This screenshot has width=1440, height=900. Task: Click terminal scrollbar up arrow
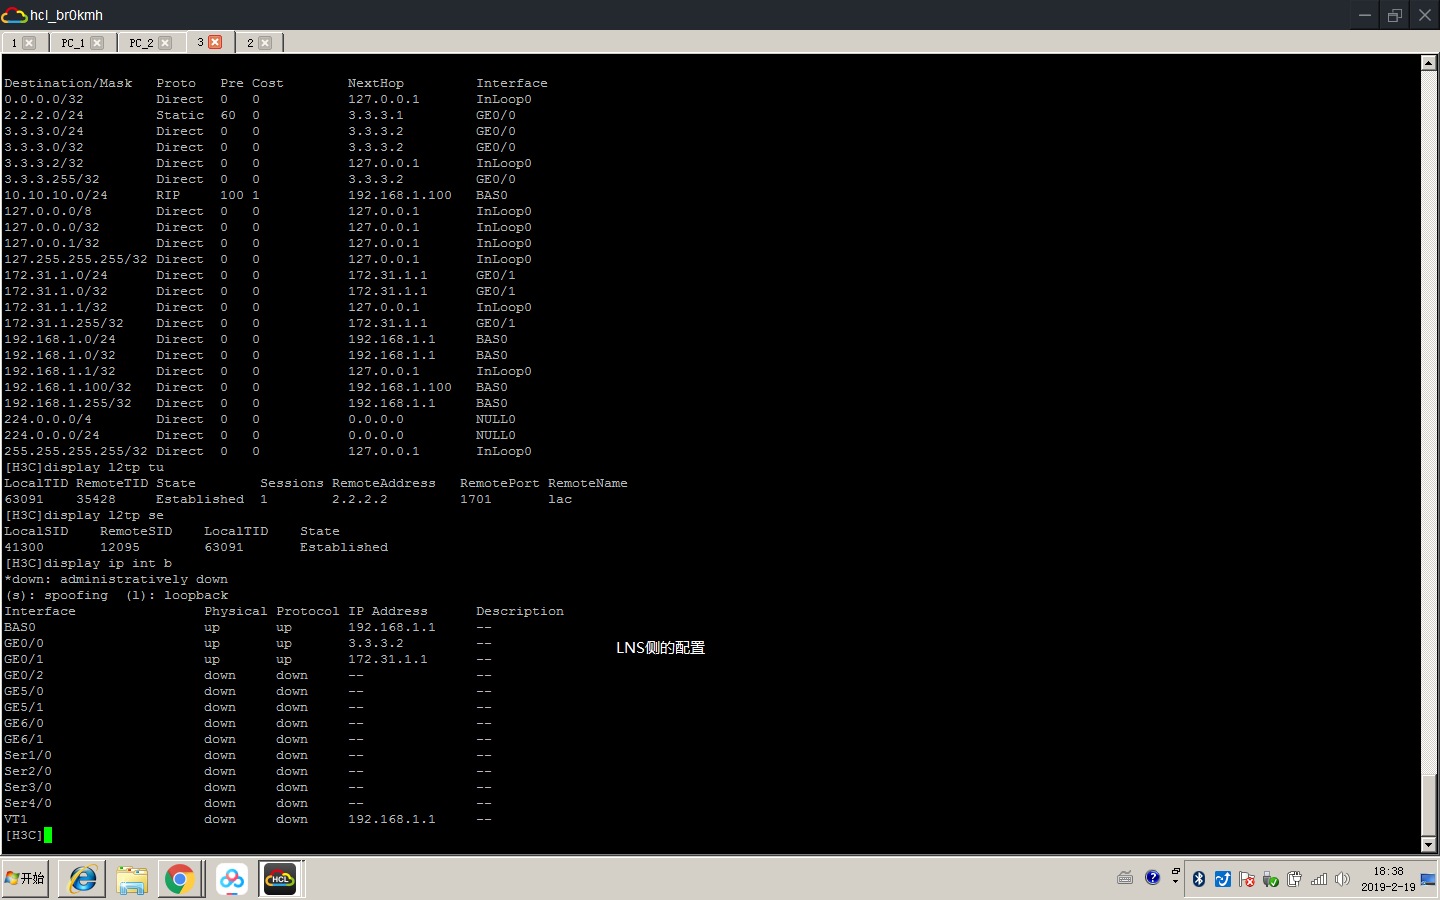pyautogui.click(x=1428, y=63)
